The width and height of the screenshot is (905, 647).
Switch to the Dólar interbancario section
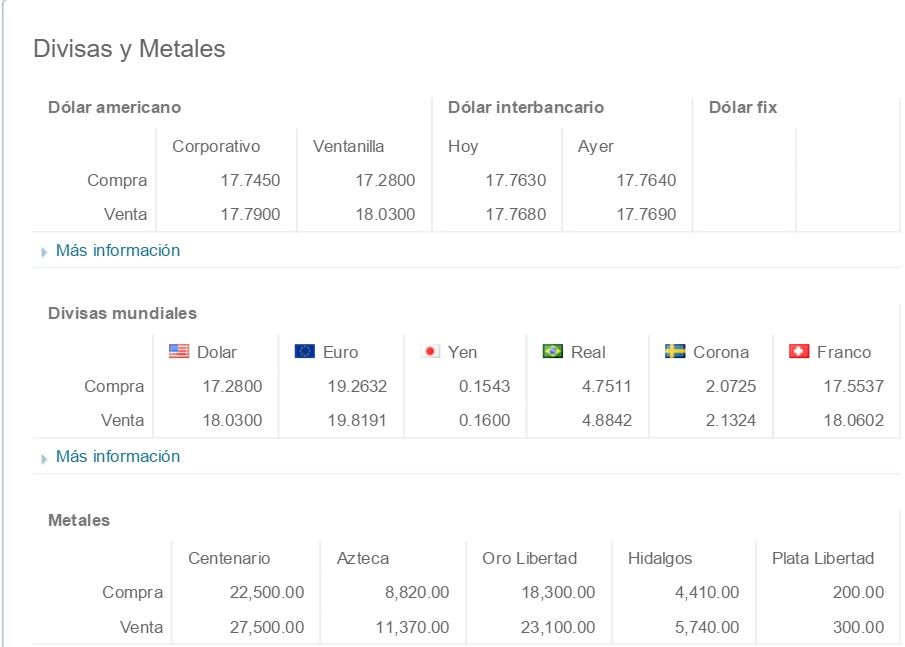527,107
